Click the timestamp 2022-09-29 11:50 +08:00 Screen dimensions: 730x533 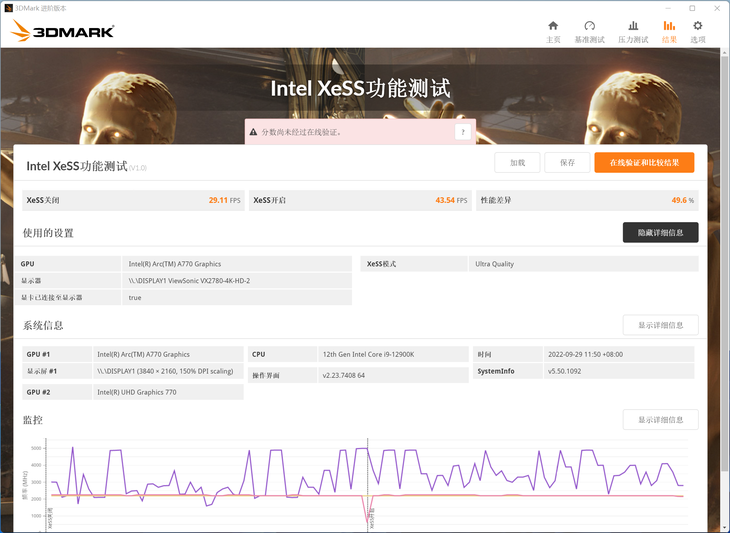585,354
